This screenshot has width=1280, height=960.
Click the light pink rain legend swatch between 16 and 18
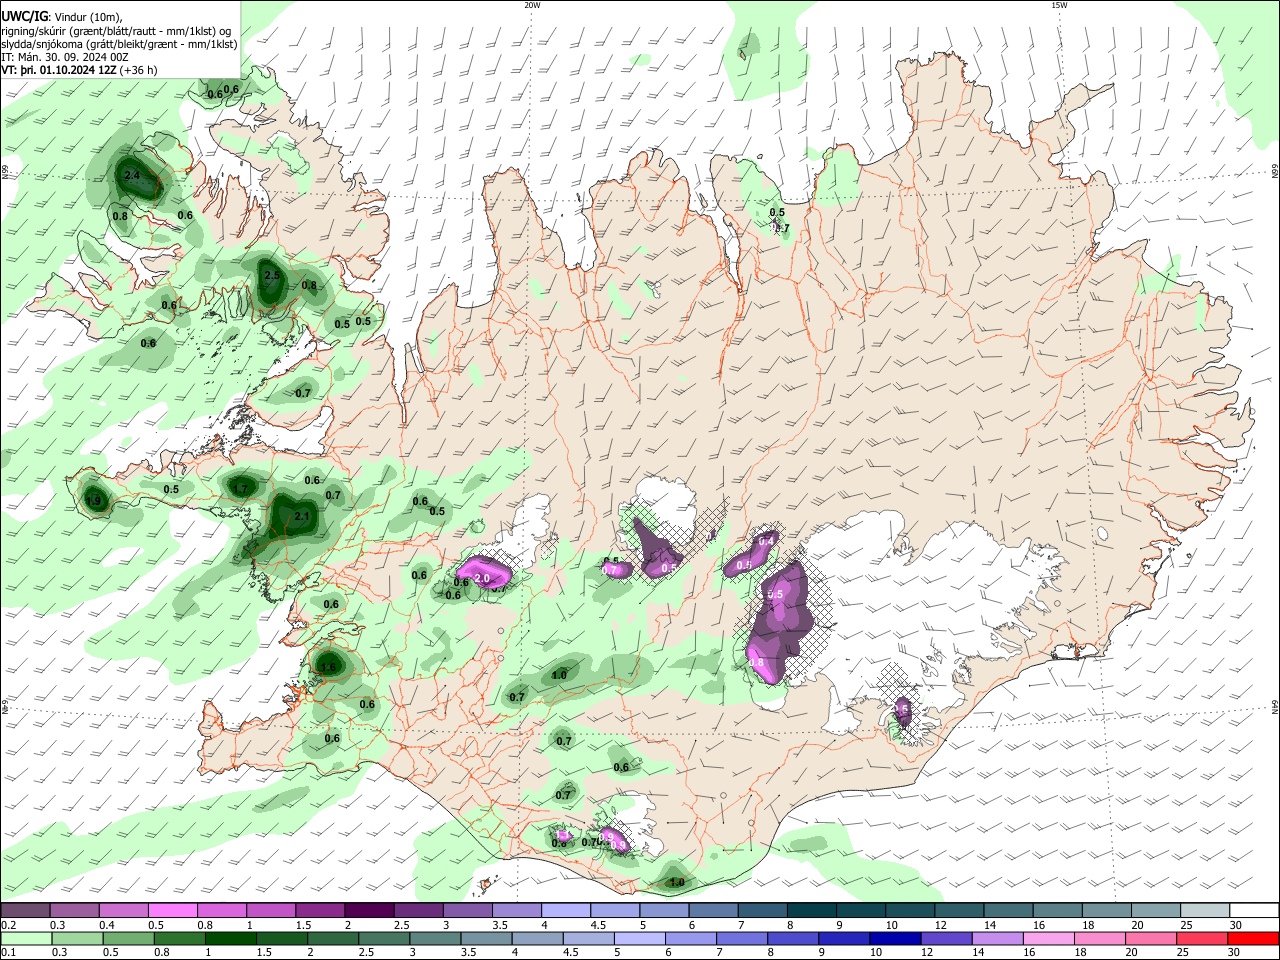tap(1049, 938)
